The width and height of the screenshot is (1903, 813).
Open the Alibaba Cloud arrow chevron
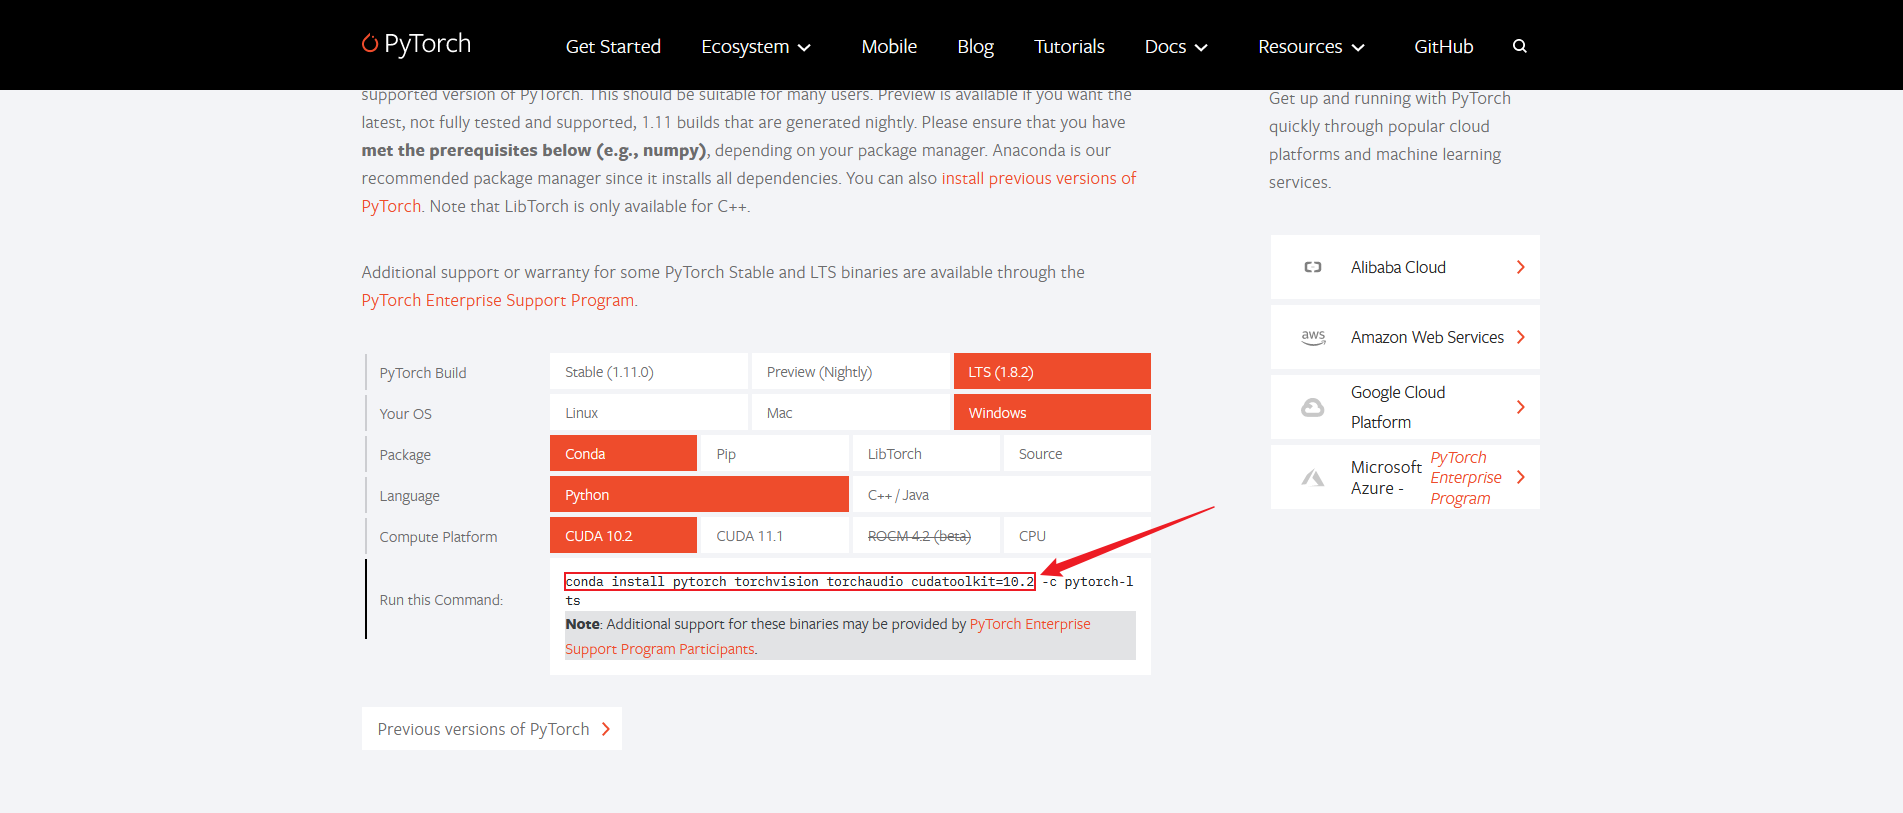[1520, 267]
